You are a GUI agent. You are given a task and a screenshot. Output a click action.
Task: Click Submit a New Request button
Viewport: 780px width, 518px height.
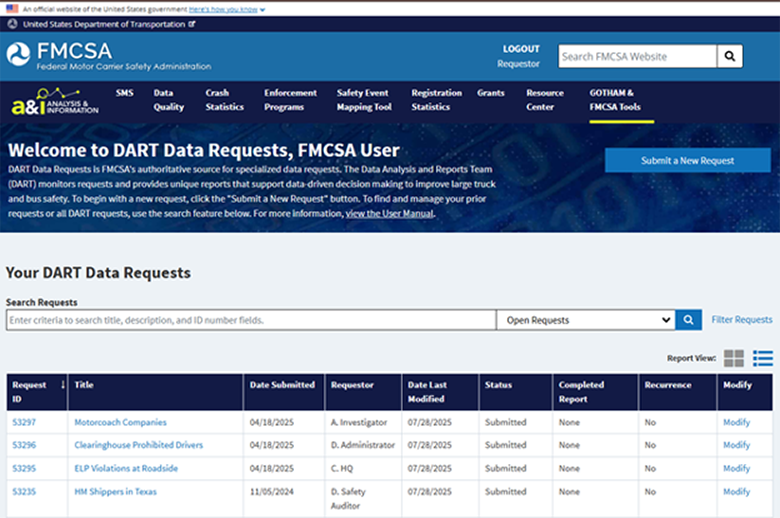click(687, 160)
